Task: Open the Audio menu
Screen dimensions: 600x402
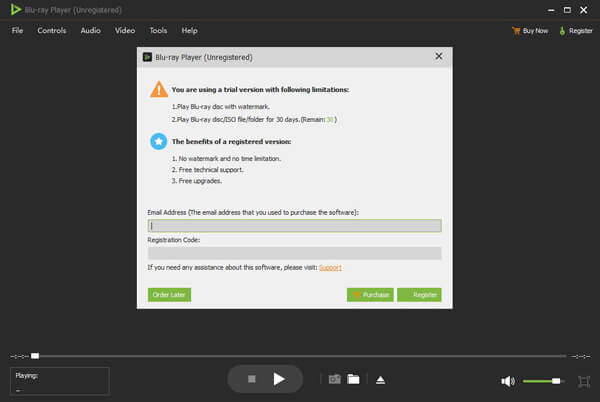Action: [x=90, y=31]
